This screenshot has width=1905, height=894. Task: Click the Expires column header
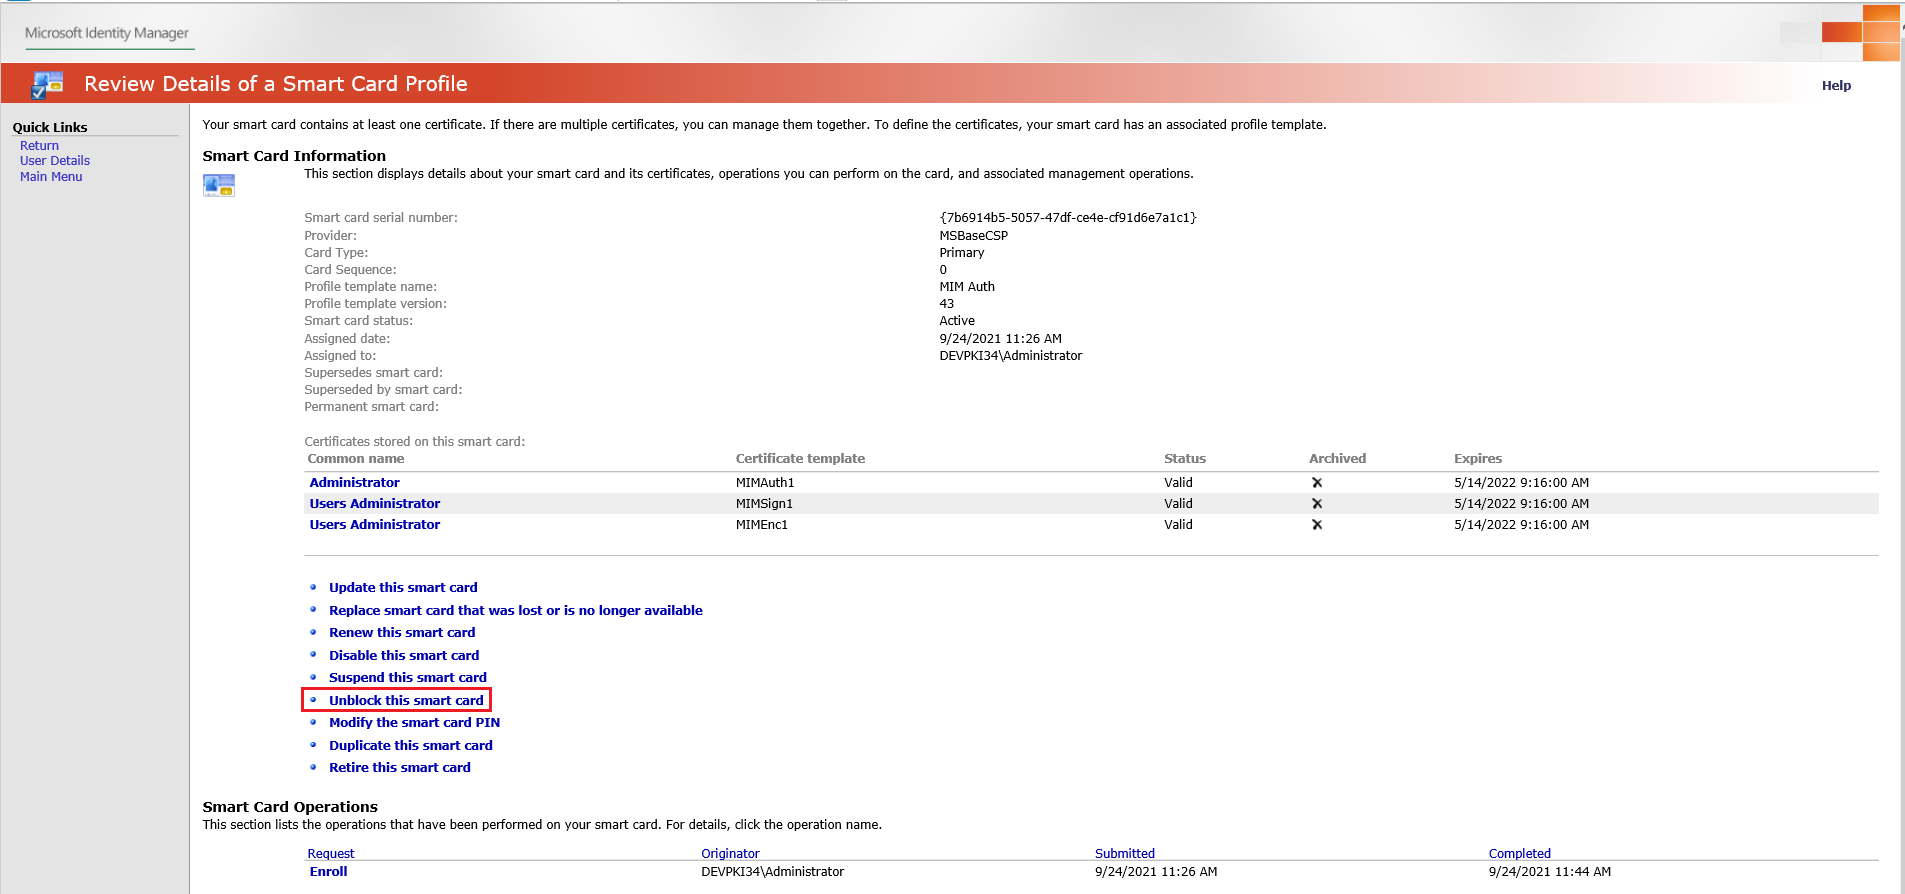pyautogui.click(x=1478, y=459)
